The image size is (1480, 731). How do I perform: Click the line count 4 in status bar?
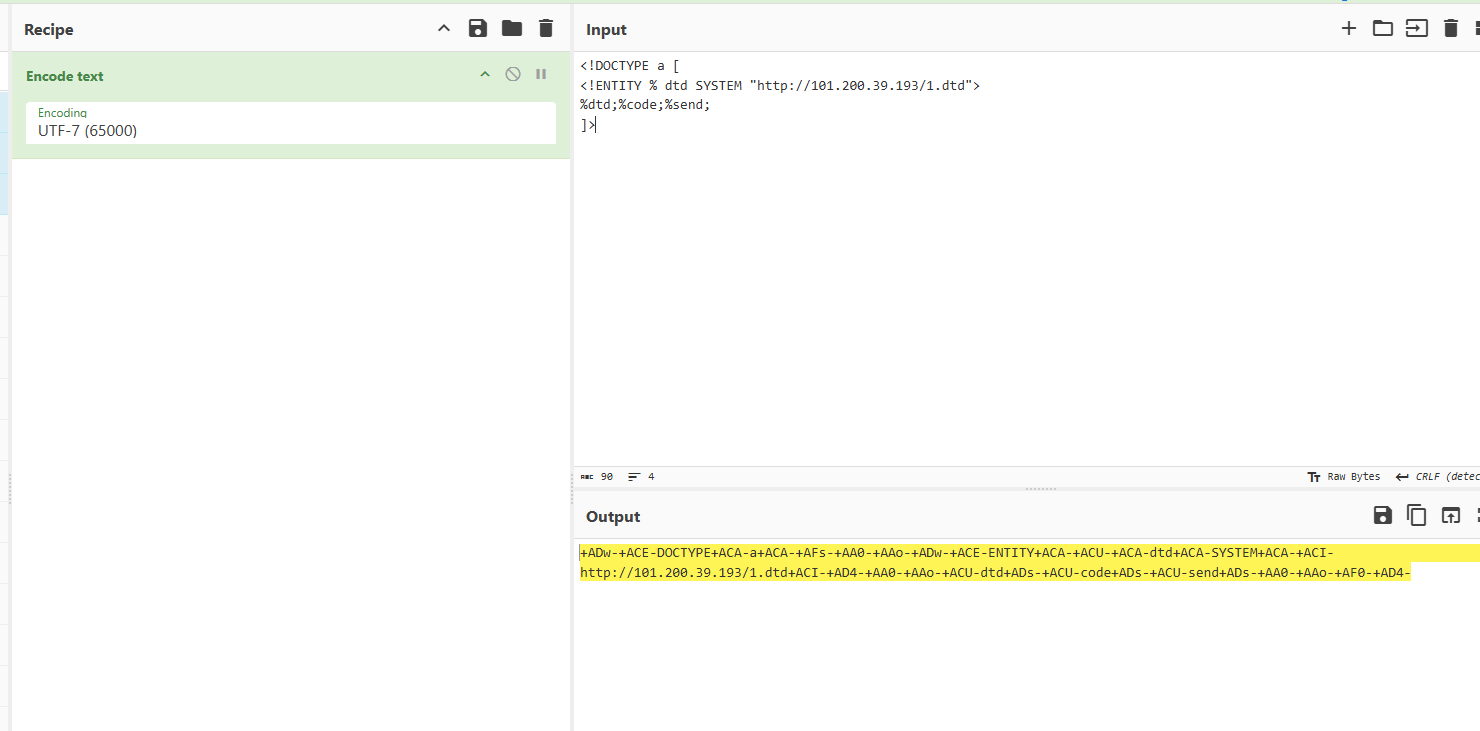(x=641, y=477)
